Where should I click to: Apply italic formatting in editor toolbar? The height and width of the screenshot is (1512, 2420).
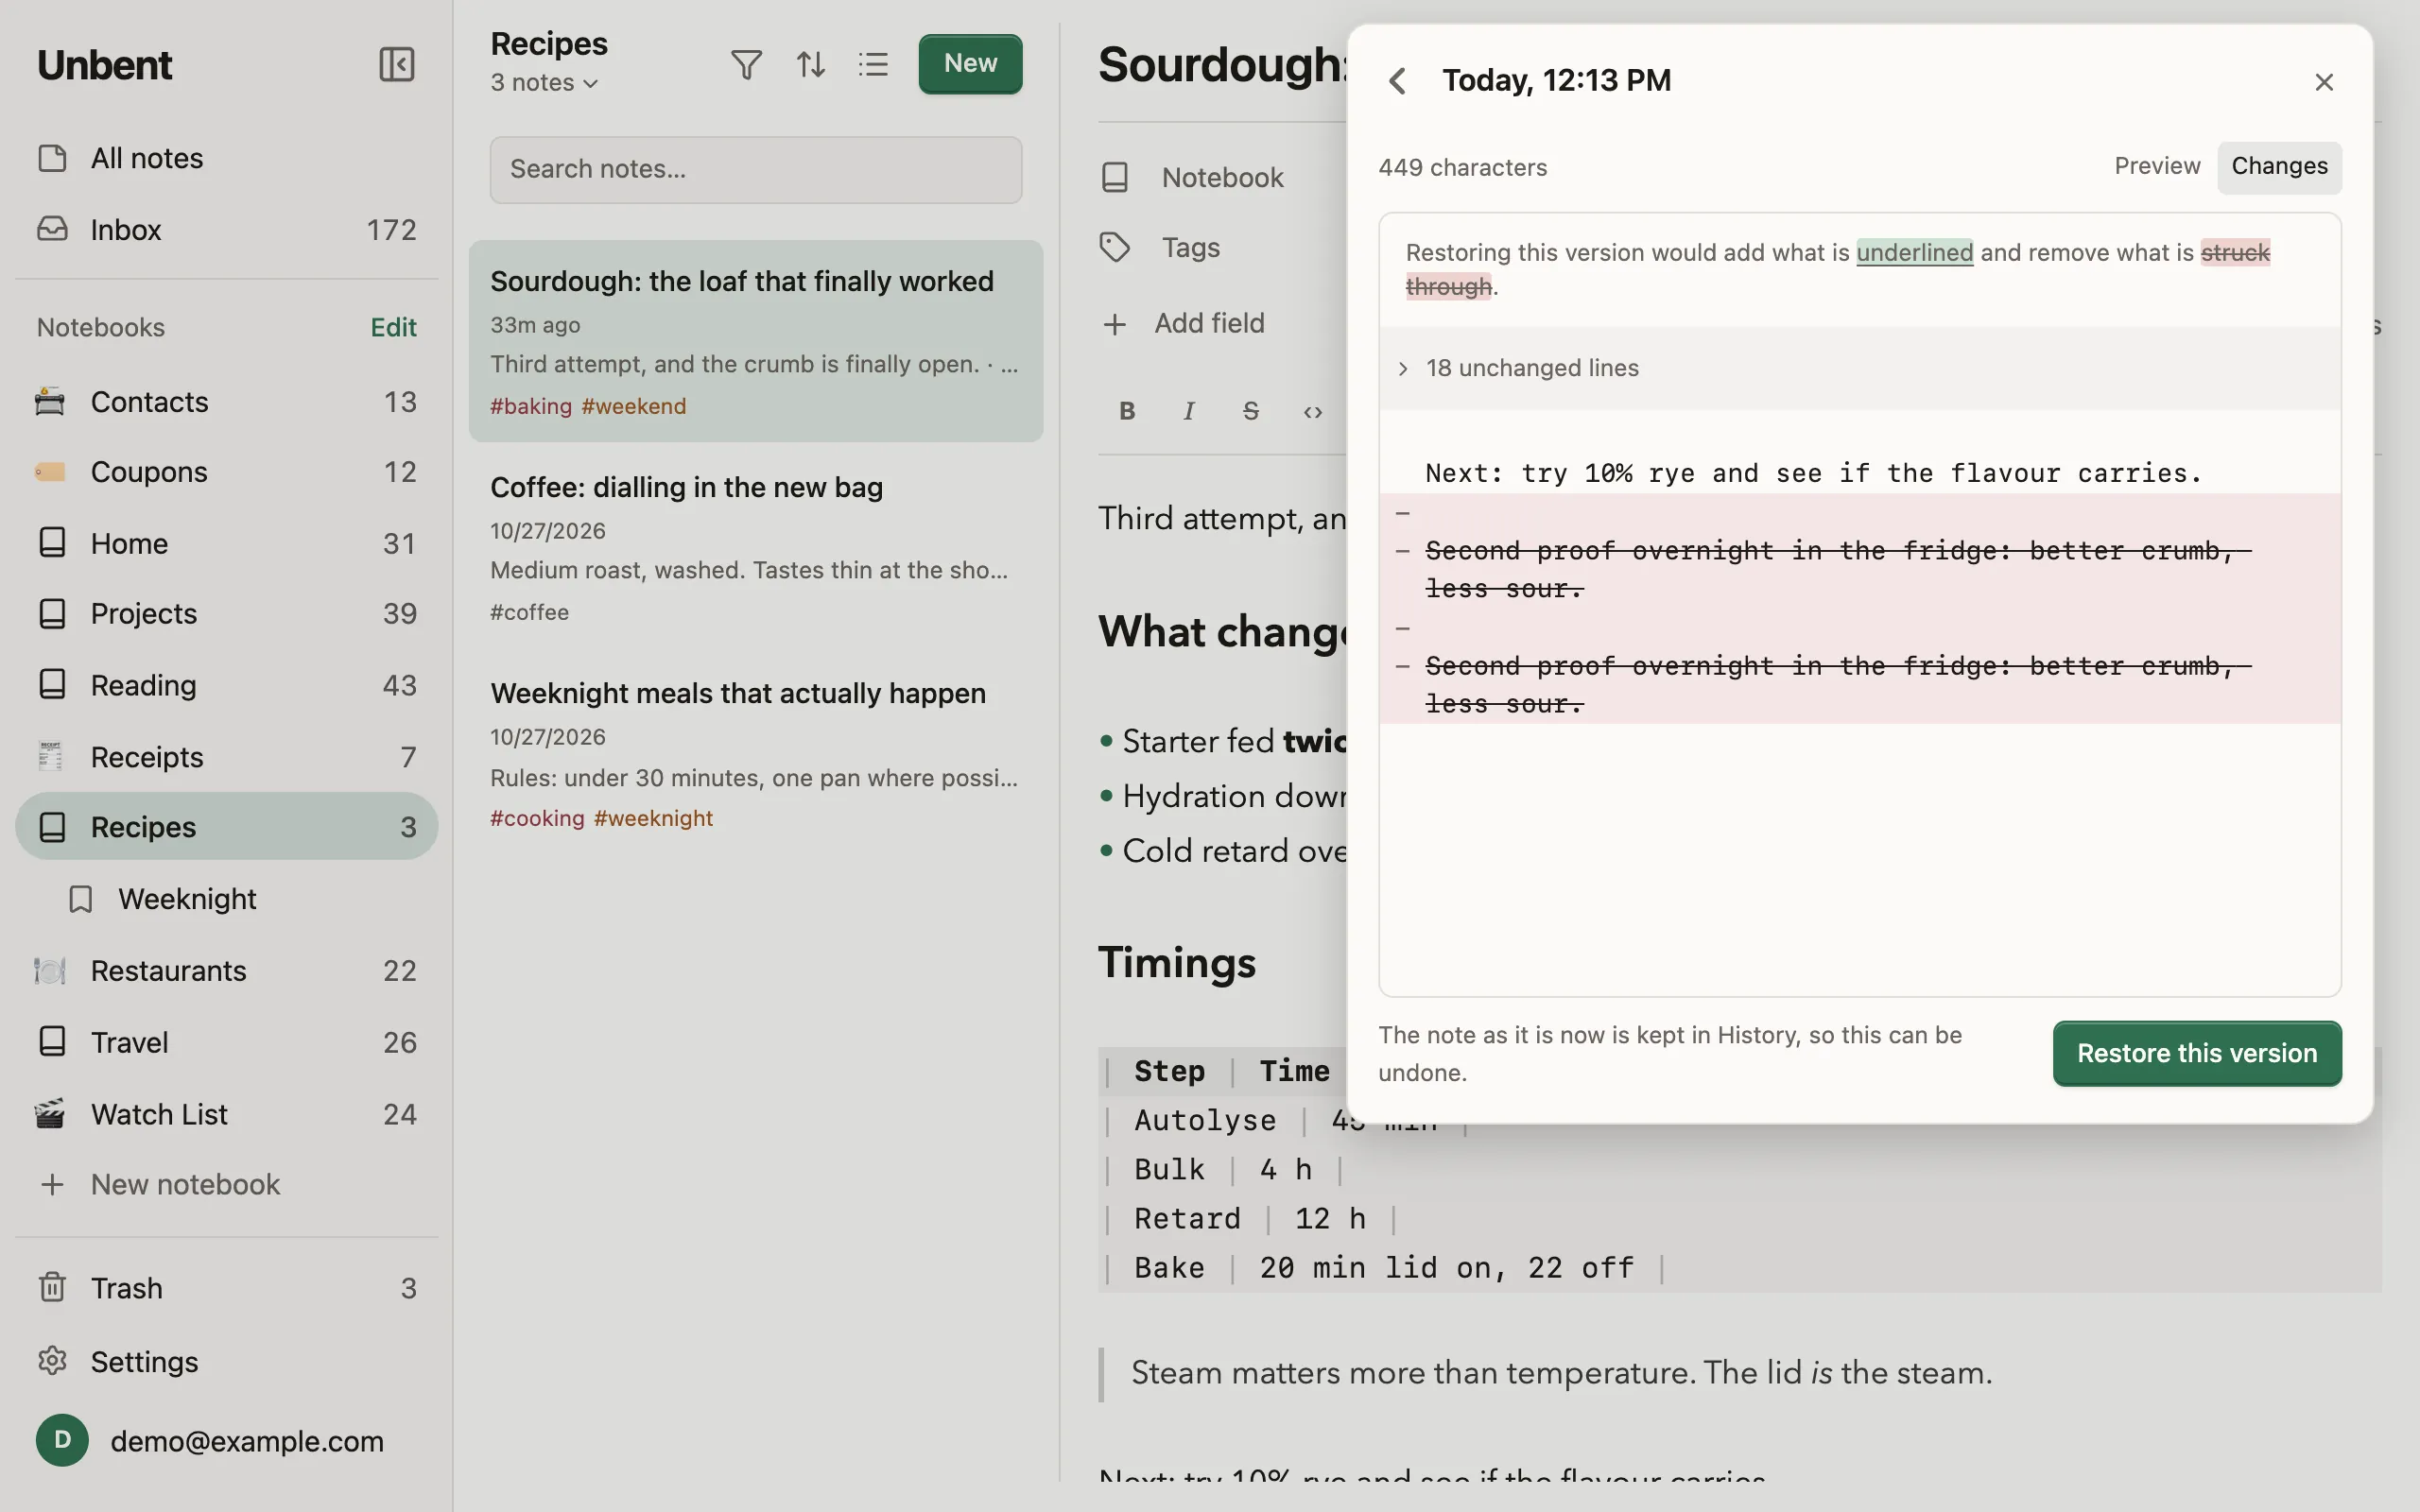[x=1189, y=411]
